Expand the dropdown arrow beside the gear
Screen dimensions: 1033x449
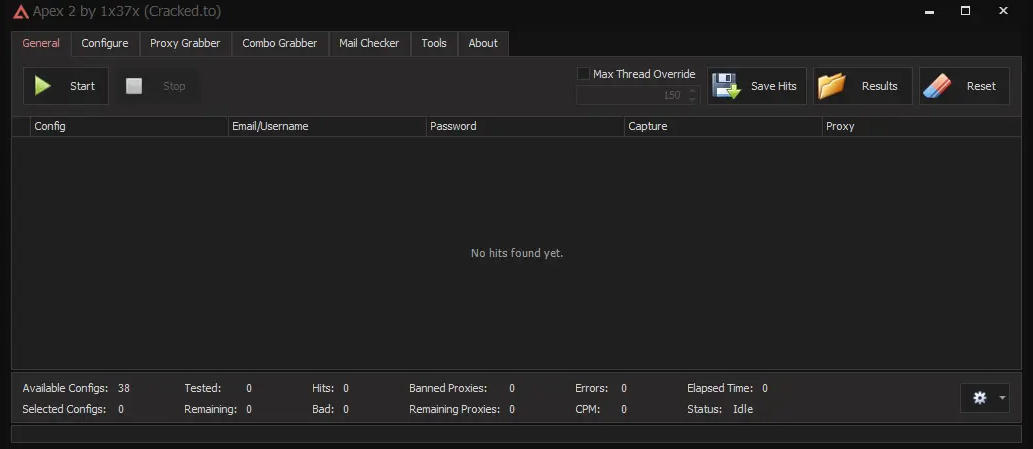(x=1002, y=398)
